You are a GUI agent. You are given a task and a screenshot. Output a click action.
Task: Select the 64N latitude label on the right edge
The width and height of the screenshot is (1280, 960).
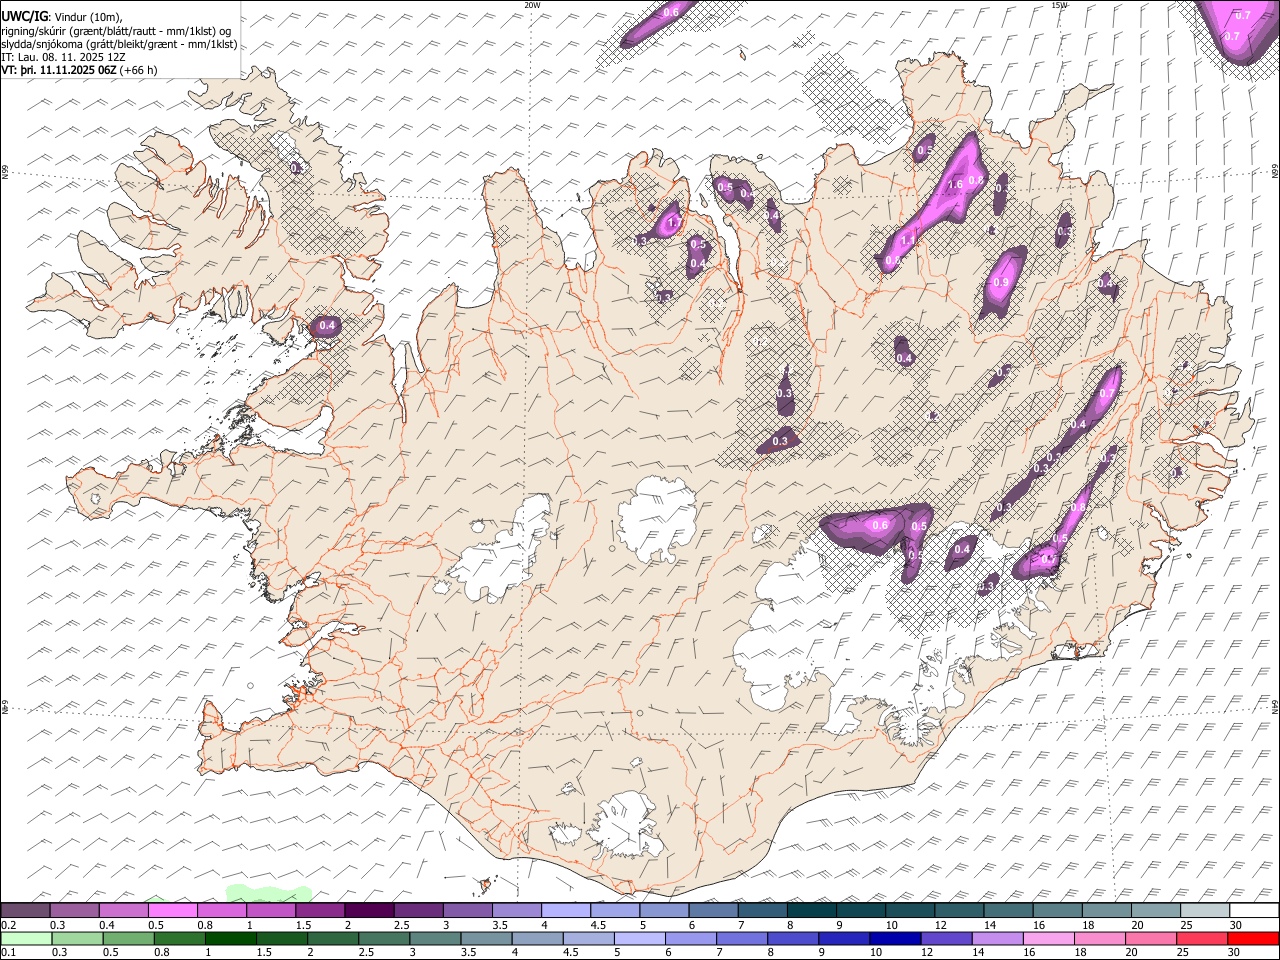tap(1275, 706)
